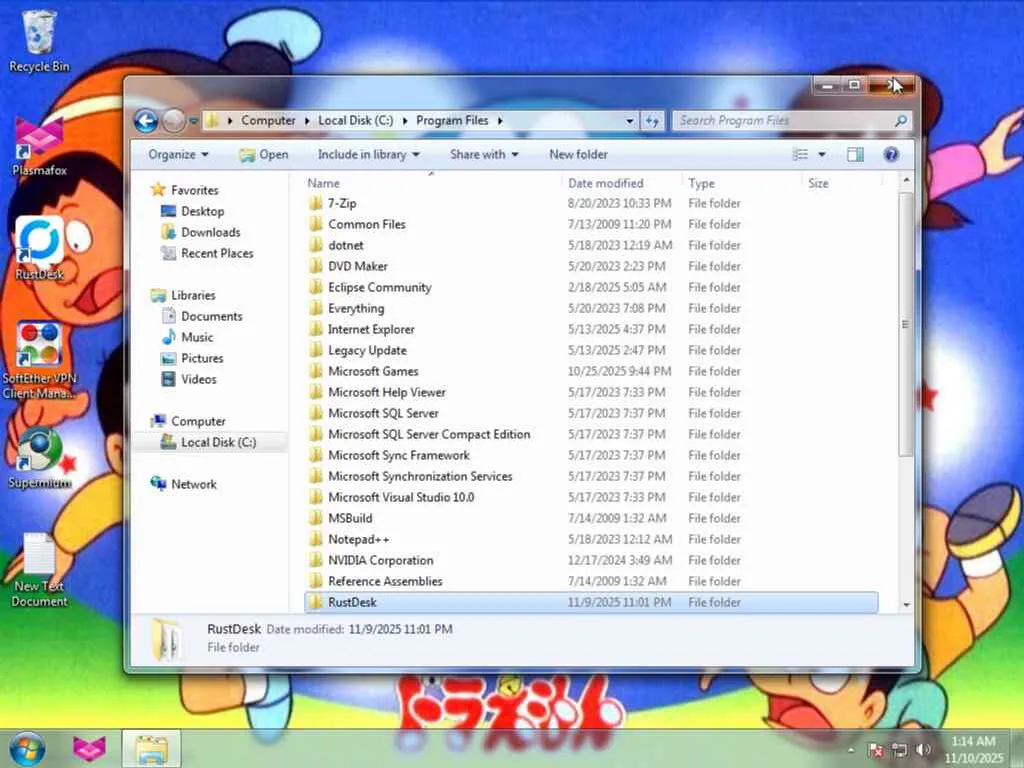
Task: Click the scrollbar down arrow
Action: tap(906, 604)
